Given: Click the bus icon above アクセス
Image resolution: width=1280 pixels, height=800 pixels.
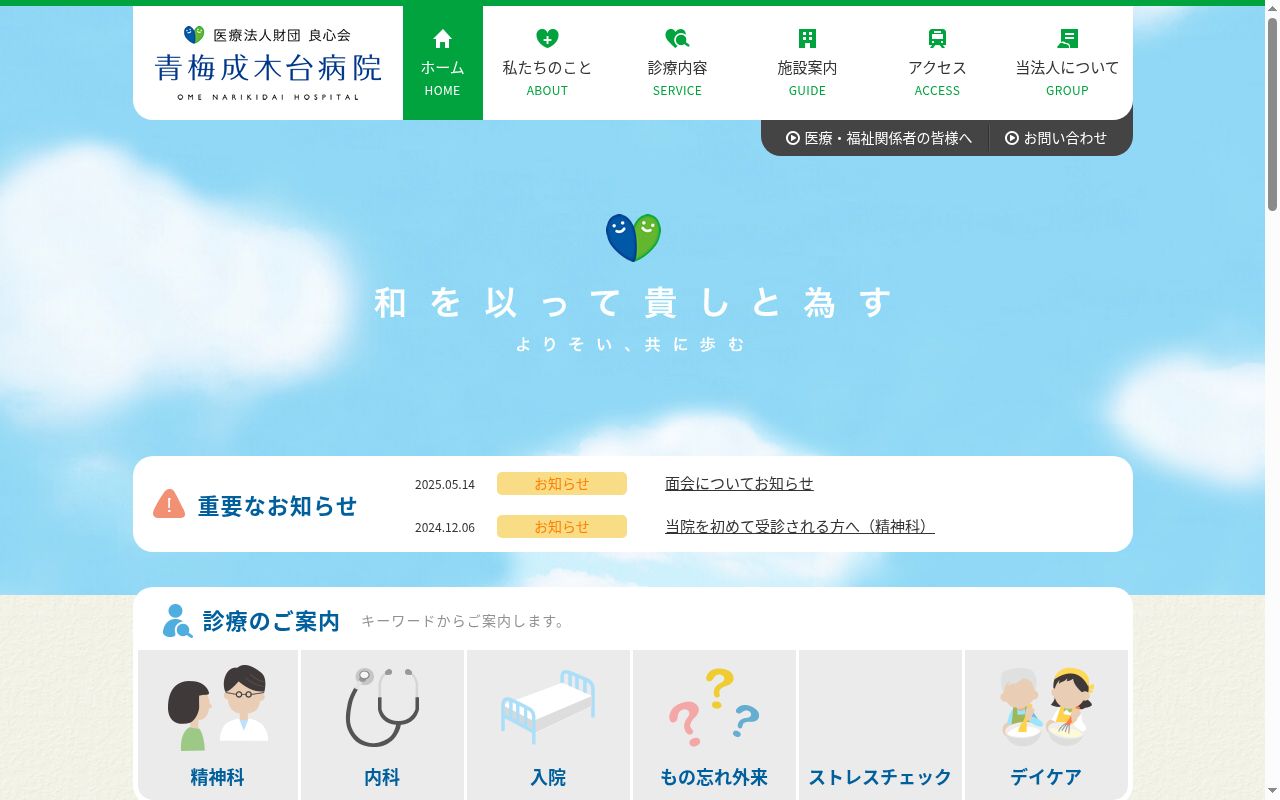Looking at the screenshot, I should pos(937,39).
